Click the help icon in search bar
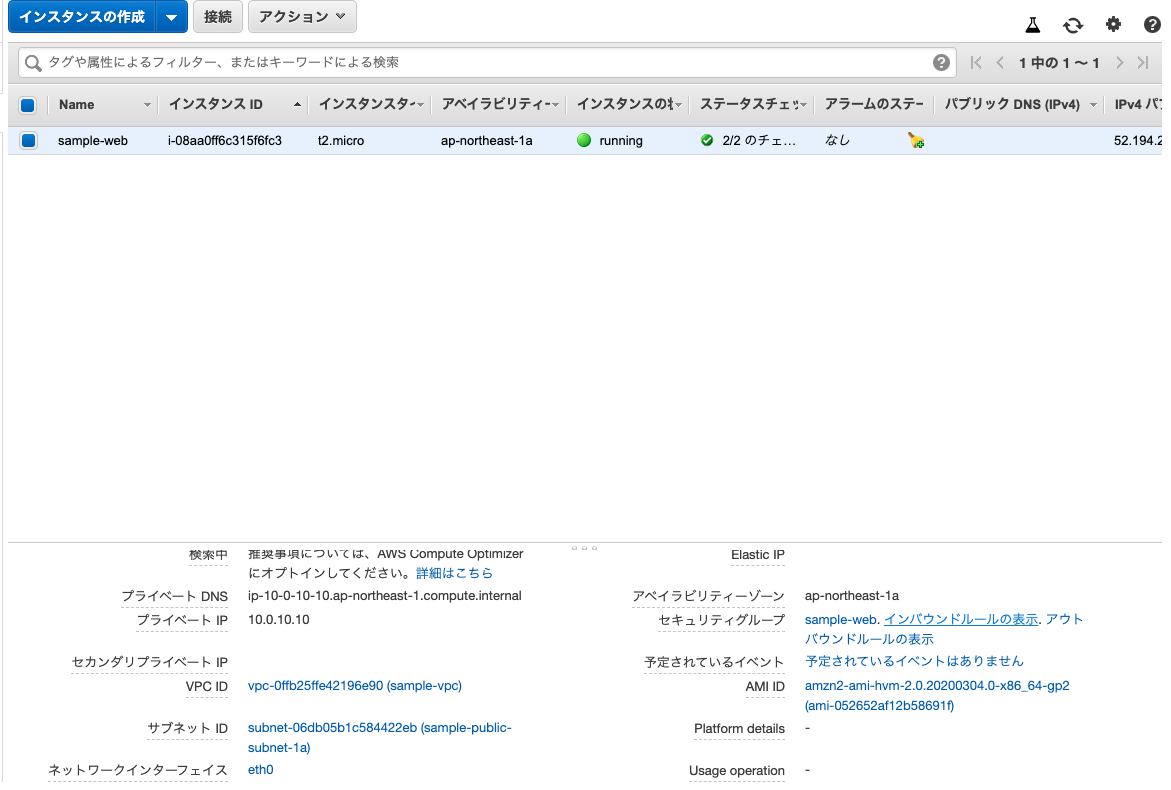Image resolution: width=1171 pixels, height=790 pixels. [x=941, y=63]
